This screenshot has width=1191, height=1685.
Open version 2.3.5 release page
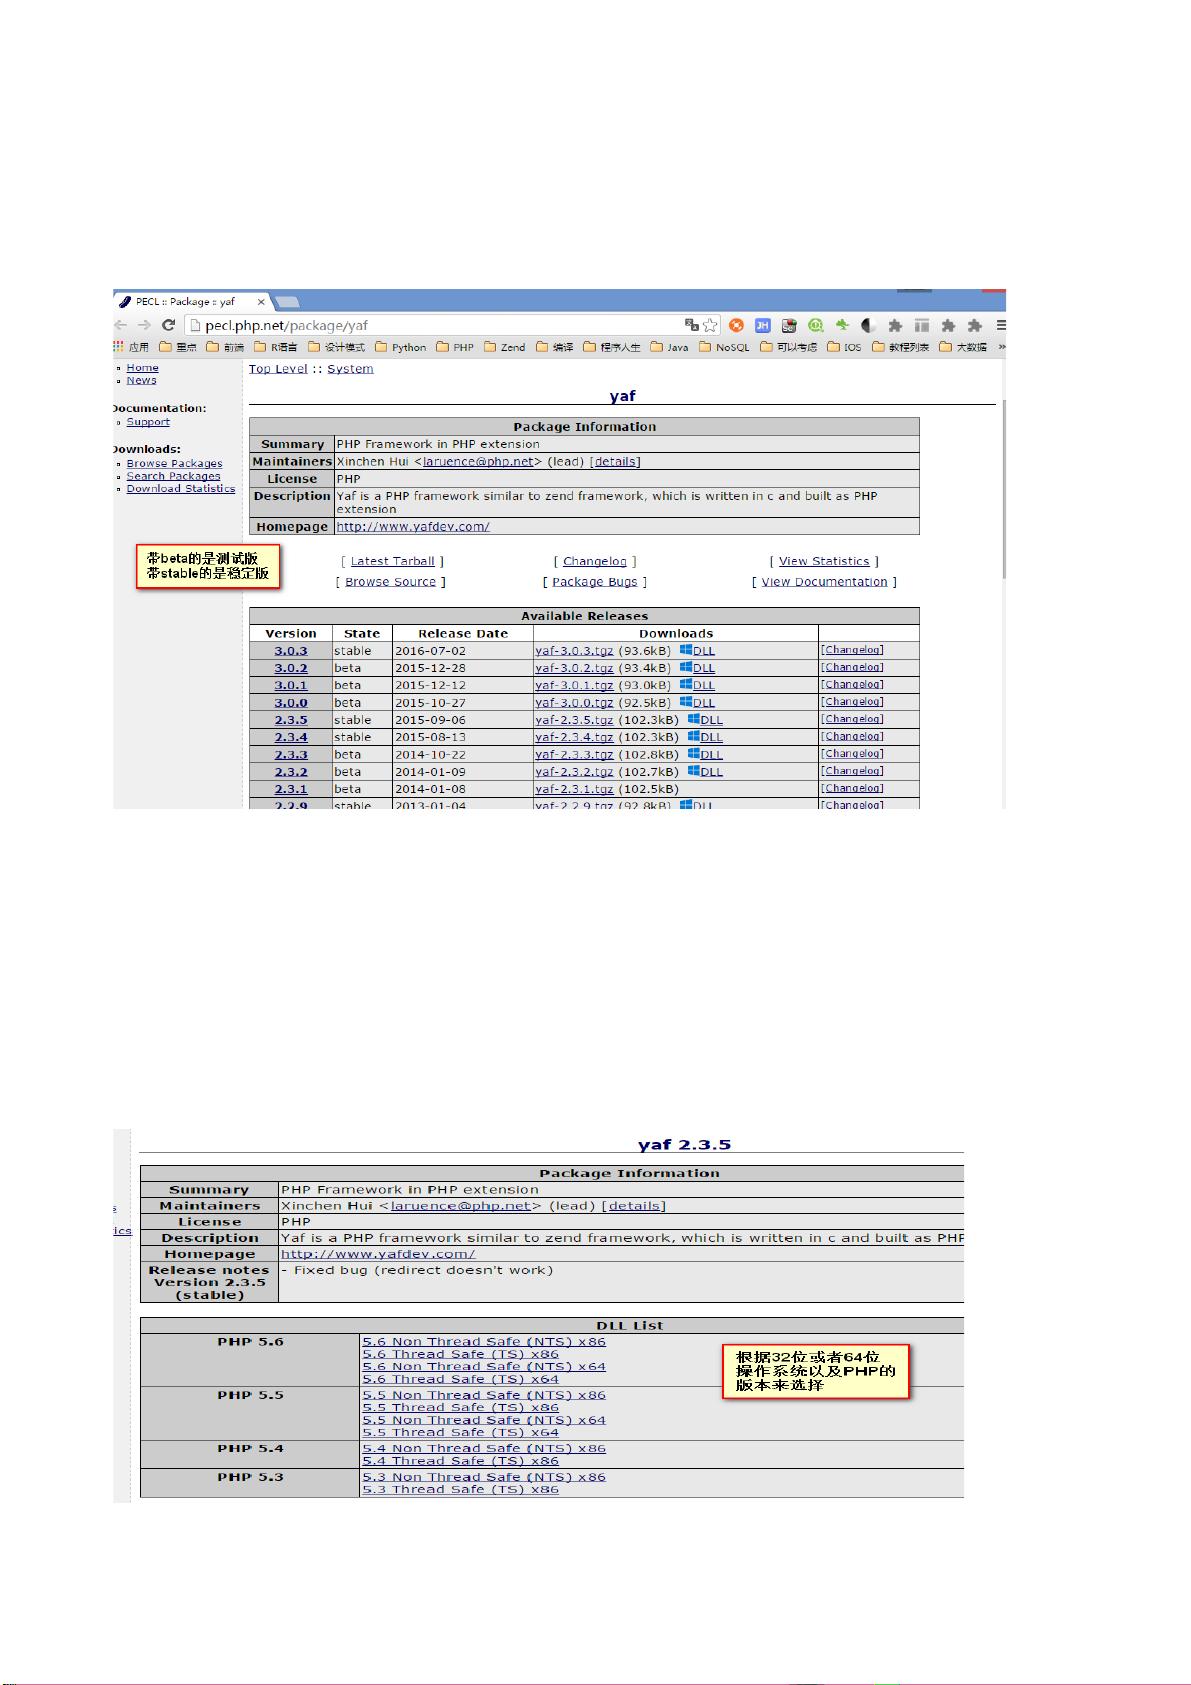pyautogui.click(x=291, y=720)
